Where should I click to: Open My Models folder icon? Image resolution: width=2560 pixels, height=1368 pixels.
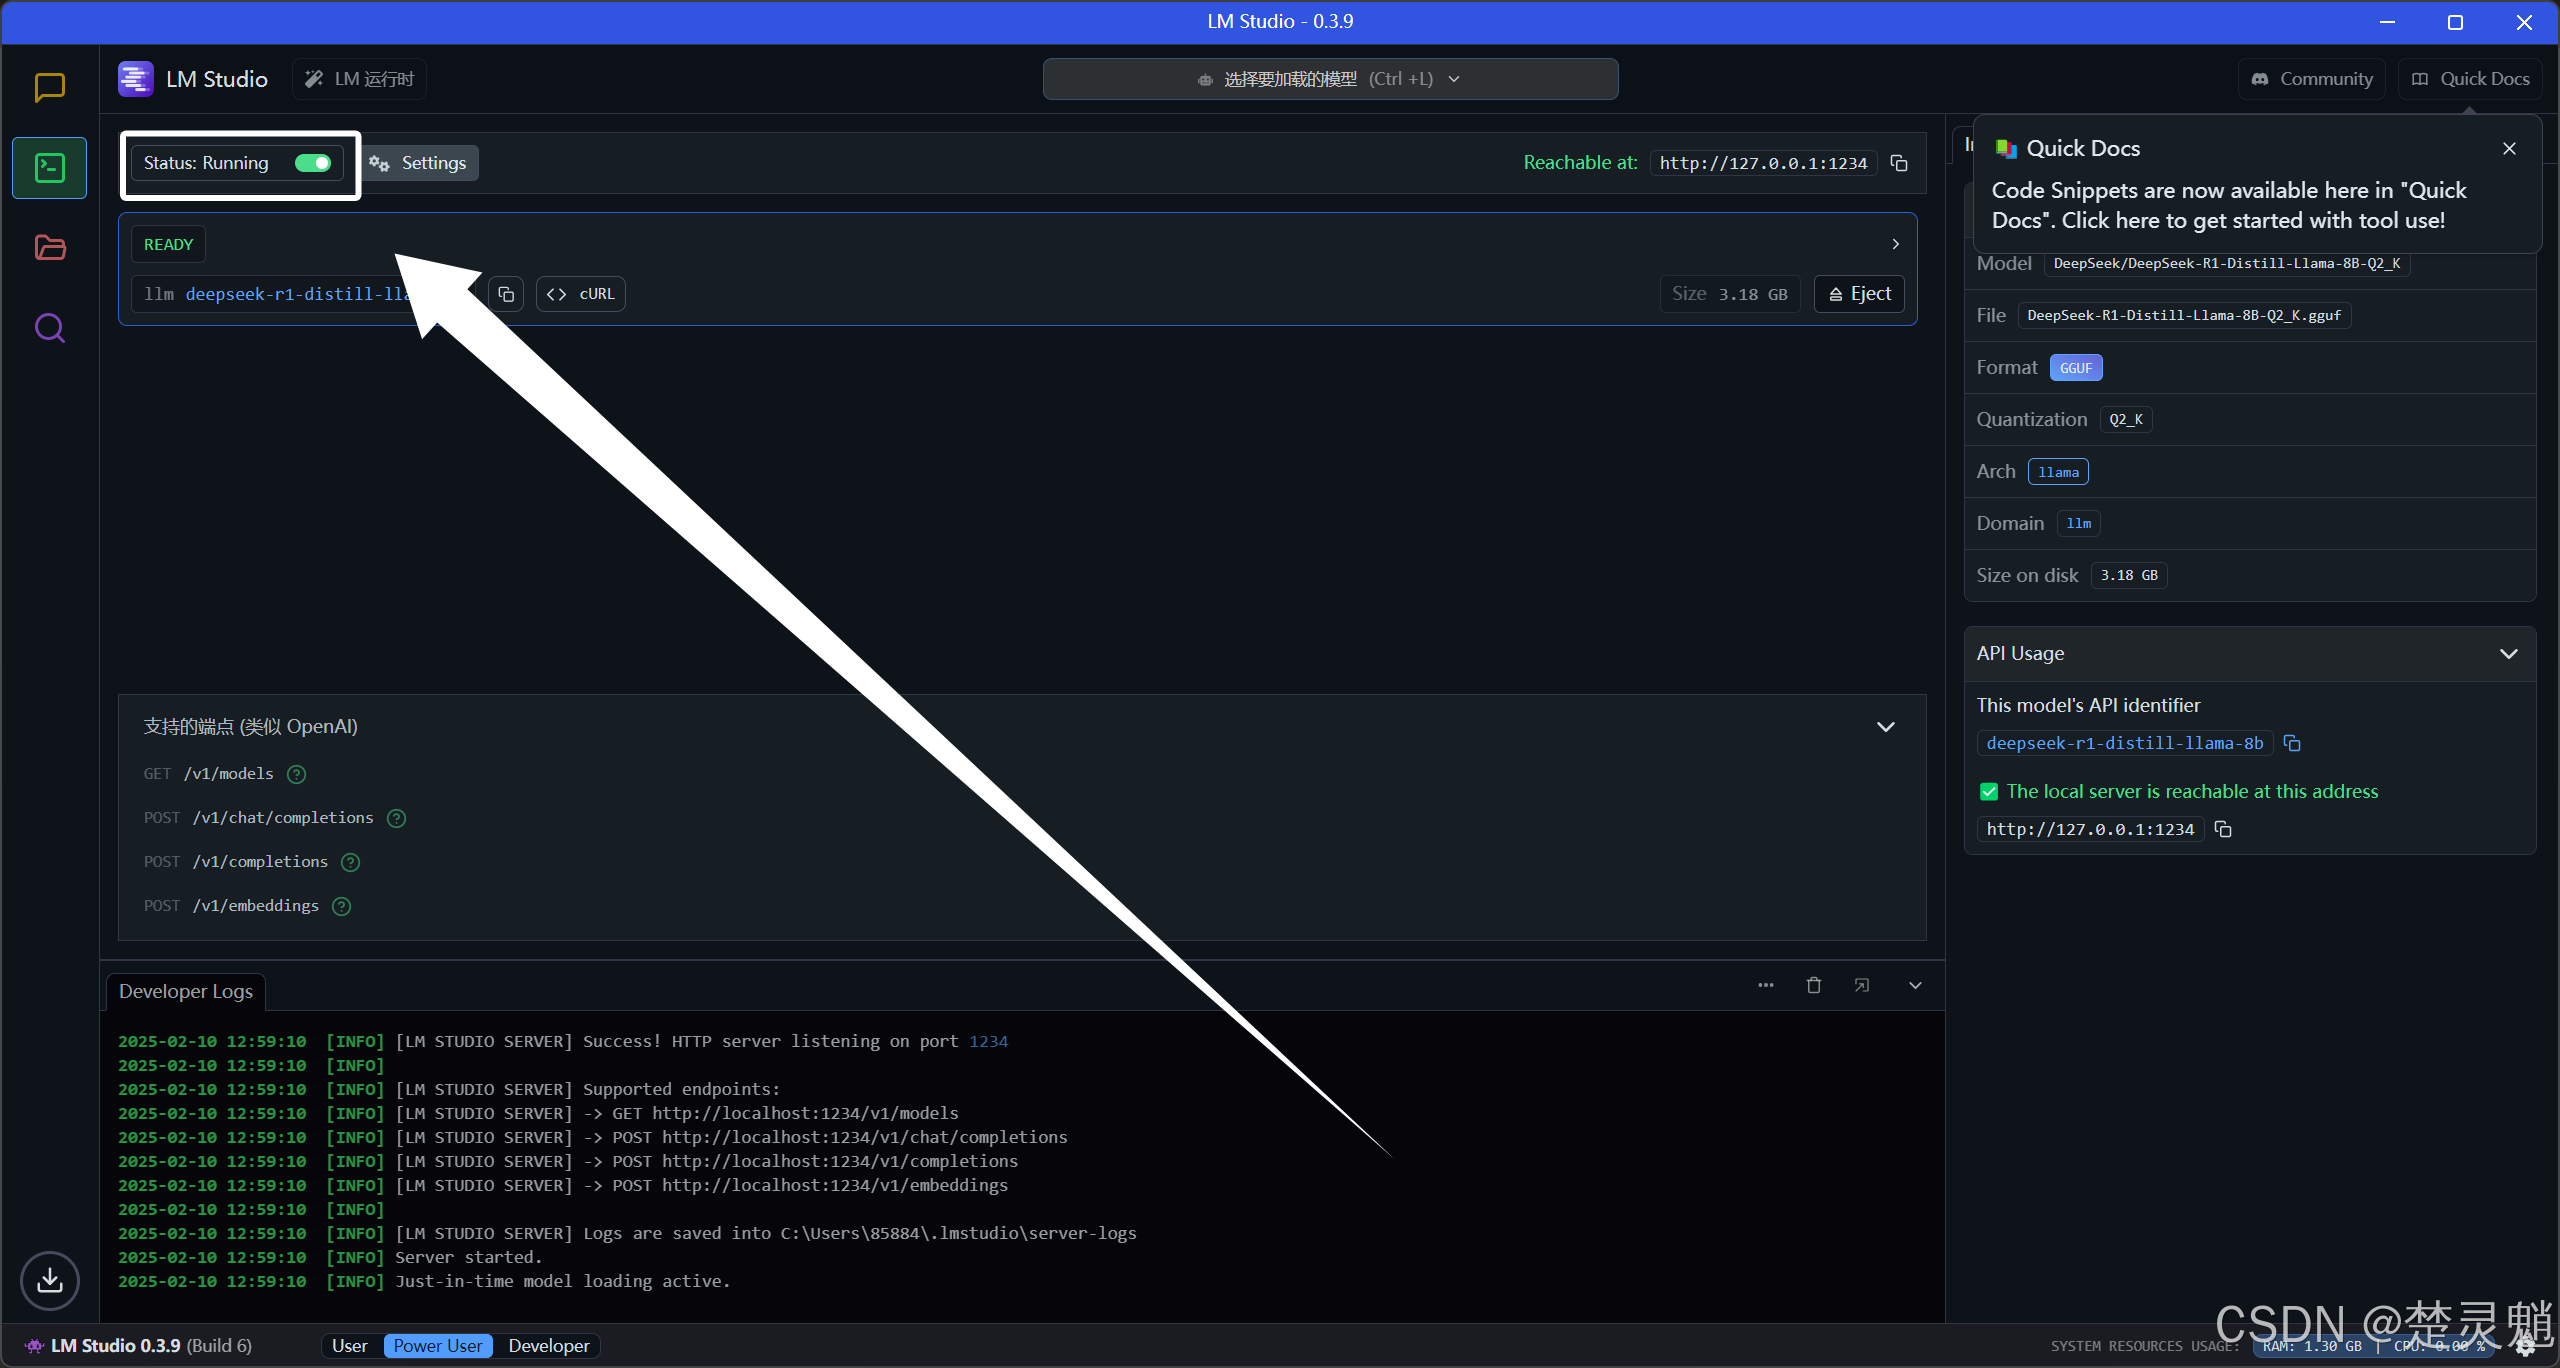[49, 248]
